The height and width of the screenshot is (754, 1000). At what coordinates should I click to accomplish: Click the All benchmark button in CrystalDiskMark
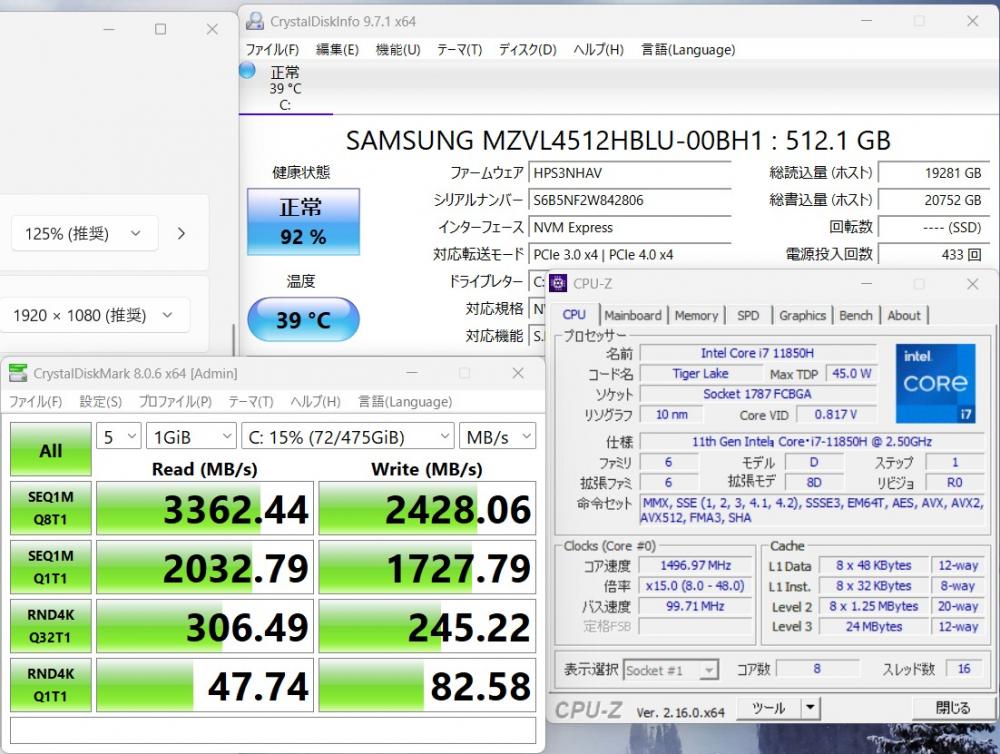pos(50,450)
